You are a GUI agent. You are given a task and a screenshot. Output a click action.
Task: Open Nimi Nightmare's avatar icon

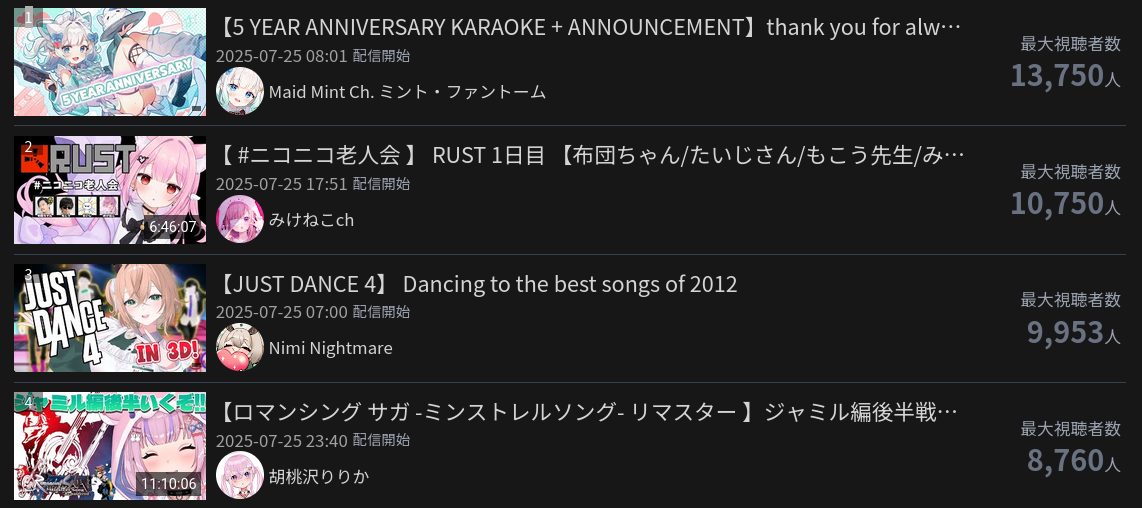tap(240, 348)
